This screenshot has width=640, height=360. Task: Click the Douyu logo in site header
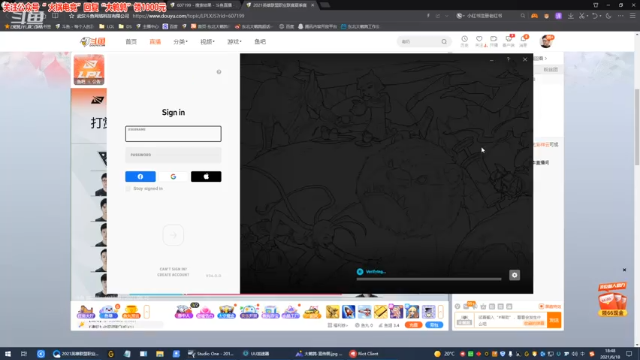point(93,42)
